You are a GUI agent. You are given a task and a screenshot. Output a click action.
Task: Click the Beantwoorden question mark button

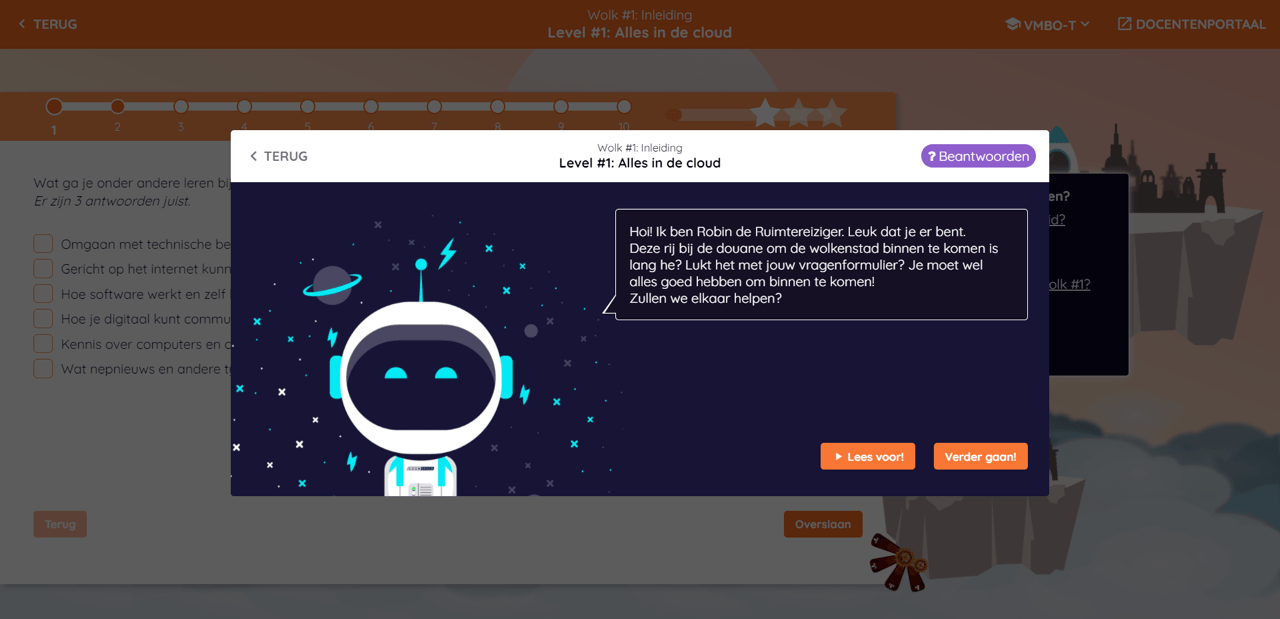point(978,156)
